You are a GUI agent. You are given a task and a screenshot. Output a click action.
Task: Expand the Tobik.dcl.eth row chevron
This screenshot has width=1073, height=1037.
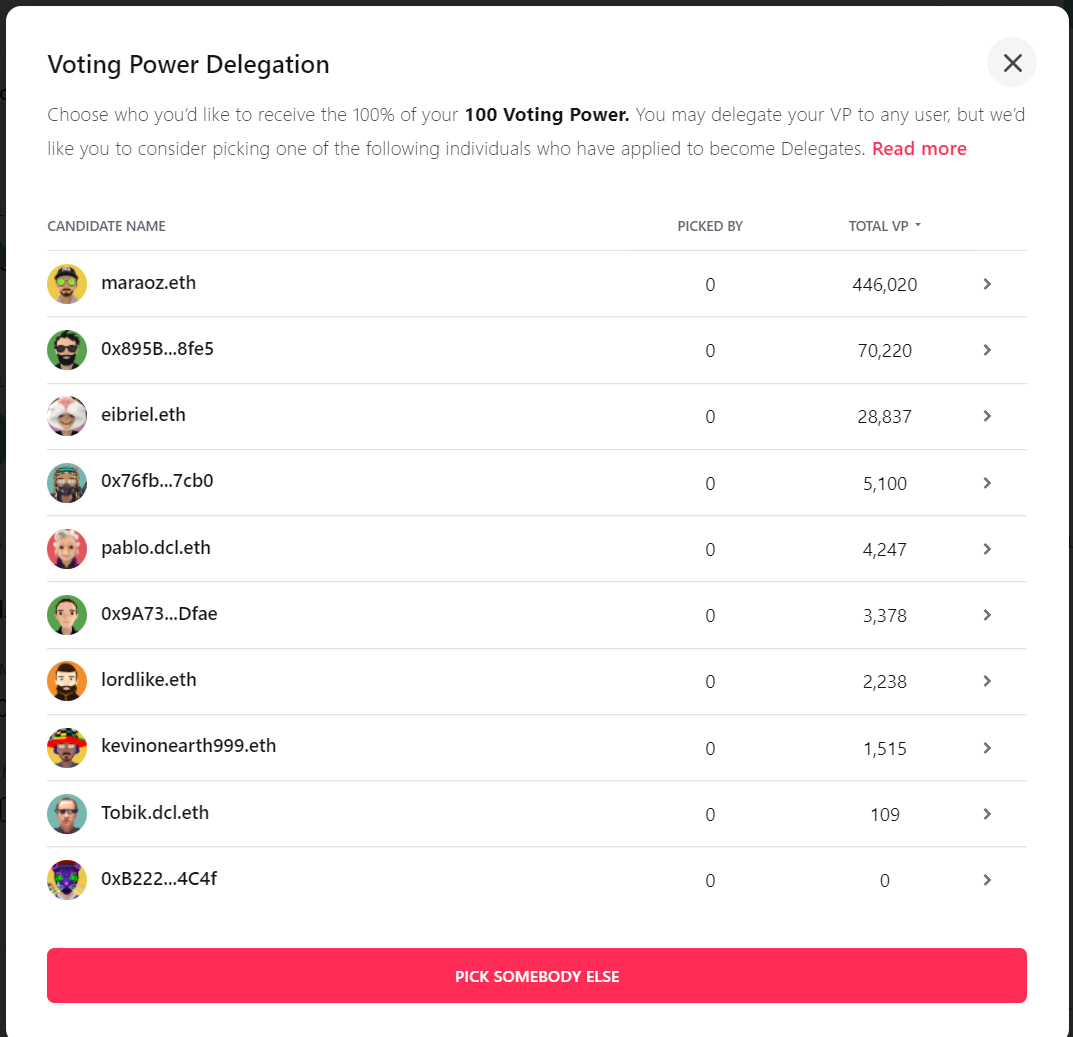point(987,814)
